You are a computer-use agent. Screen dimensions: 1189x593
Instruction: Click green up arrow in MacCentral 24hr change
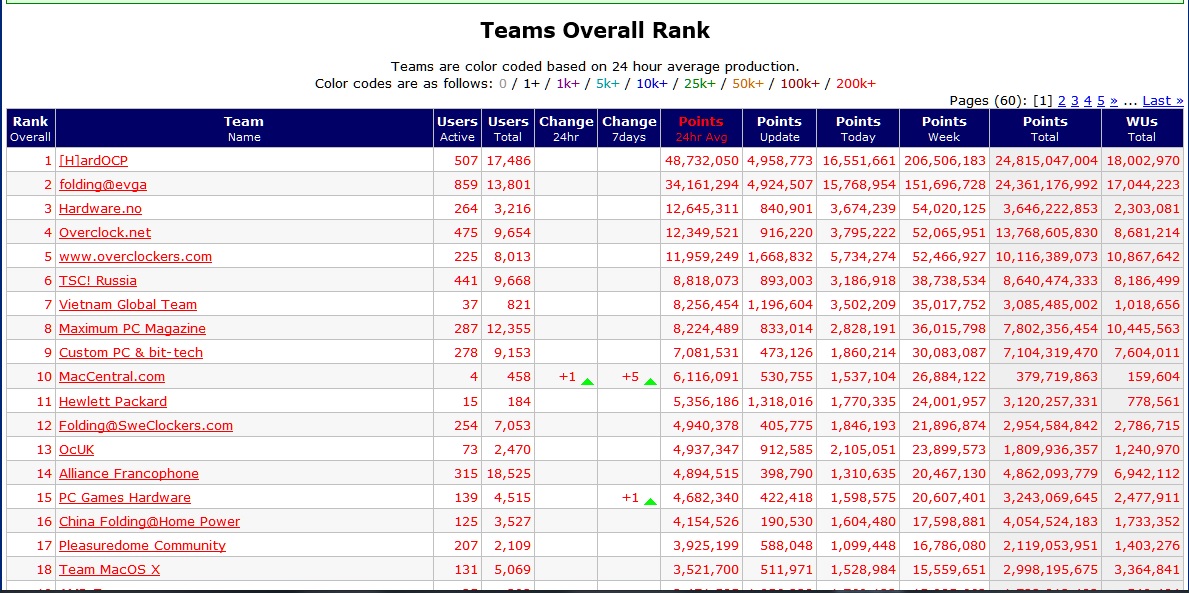[x=587, y=381]
